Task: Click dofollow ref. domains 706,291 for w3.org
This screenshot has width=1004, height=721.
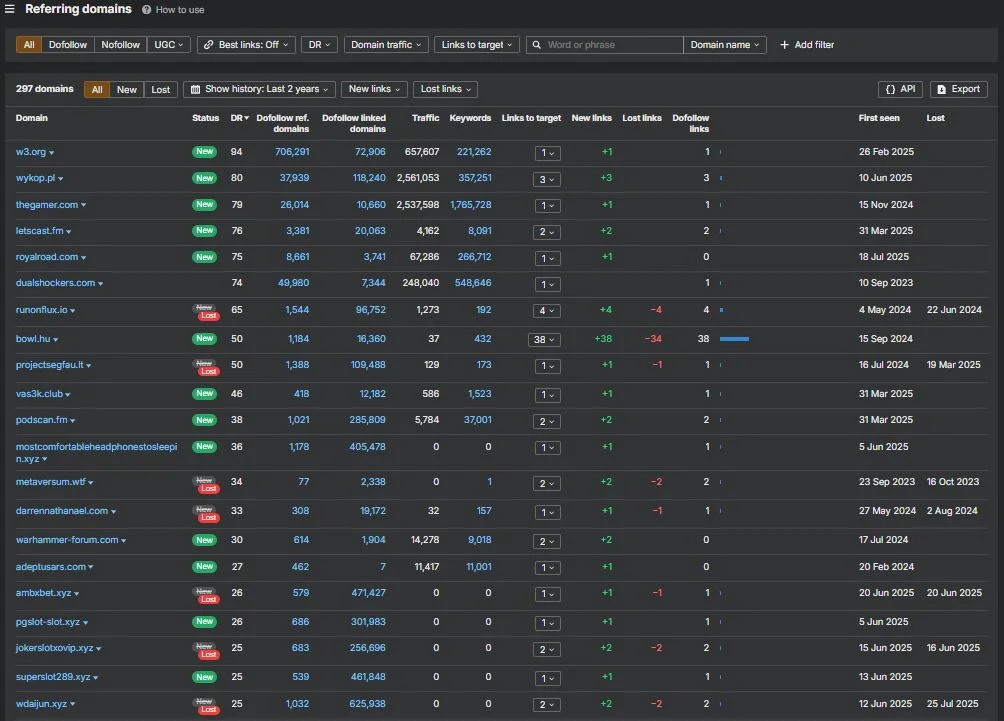Action: 292,152
